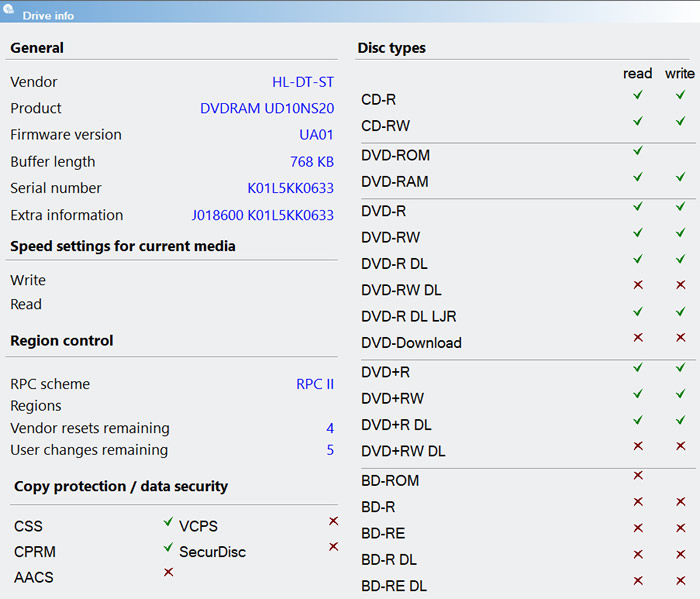Click the AACS unsupported cross icon
This screenshot has height=599, width=700.
(x=168, y=572)
